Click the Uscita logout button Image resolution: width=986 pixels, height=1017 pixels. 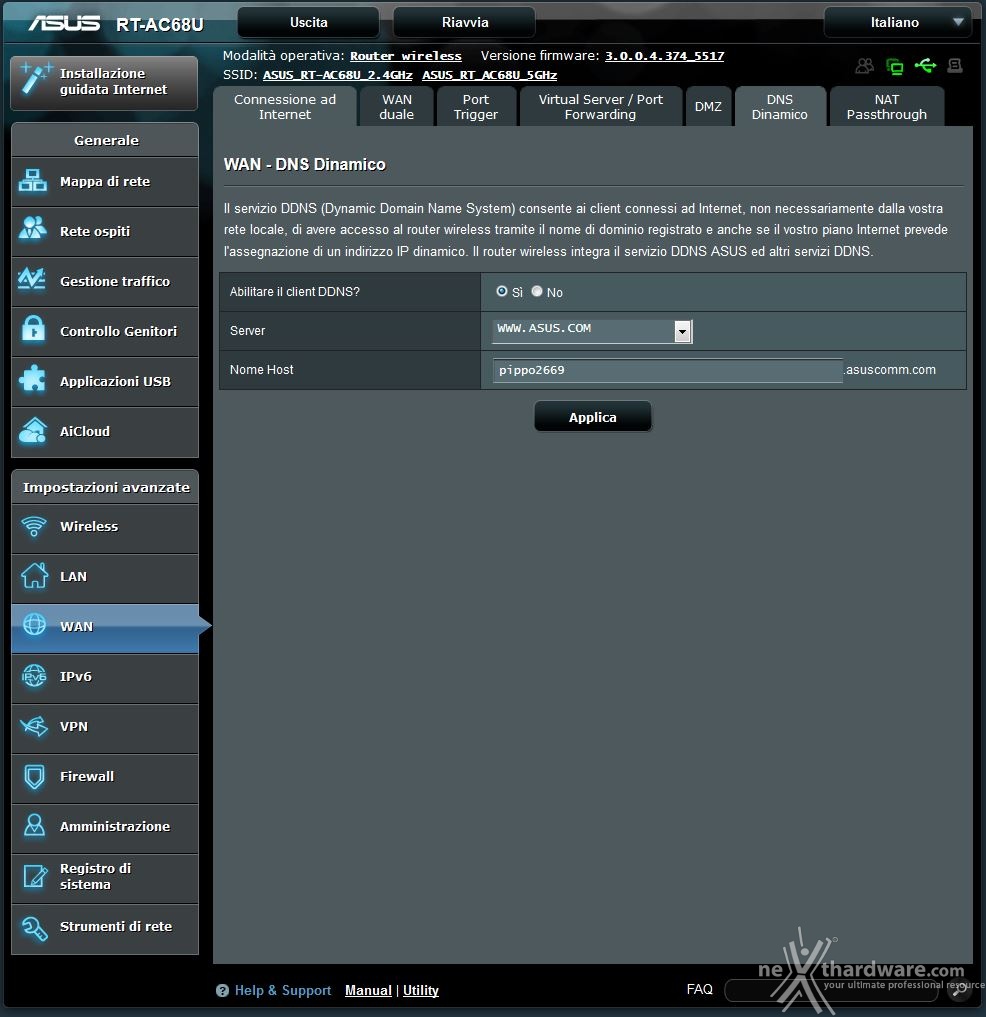pyautogui.click(x=309, y=23)
